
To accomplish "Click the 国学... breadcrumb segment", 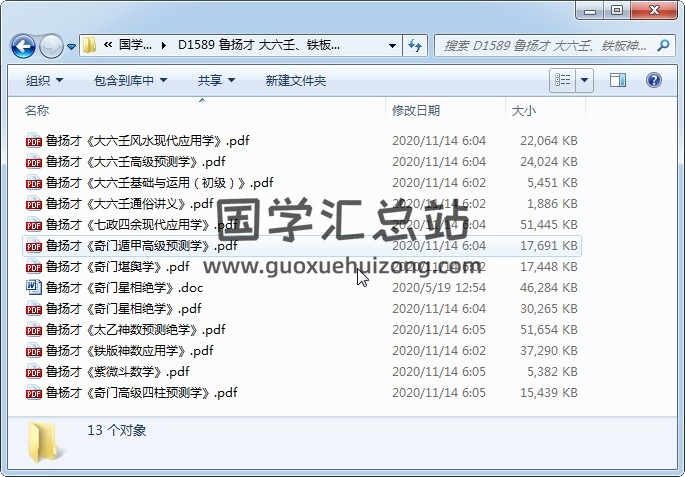I will click(135, 45).
